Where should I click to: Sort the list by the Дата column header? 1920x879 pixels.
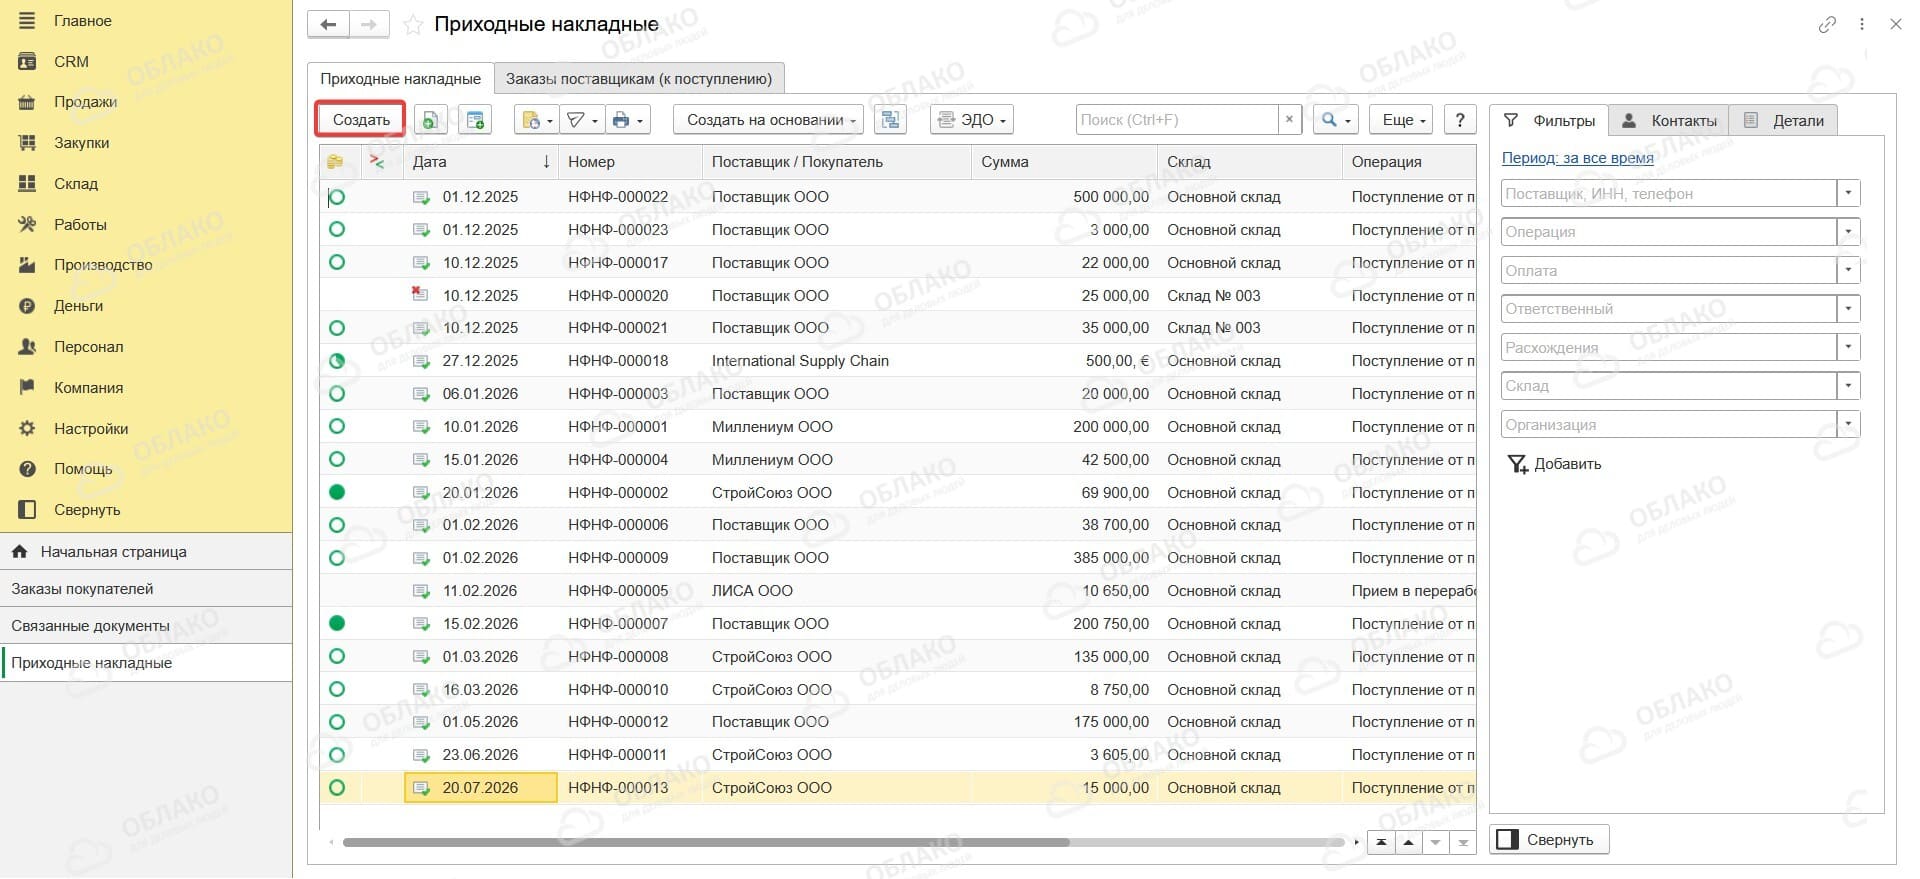coord(481,162)
